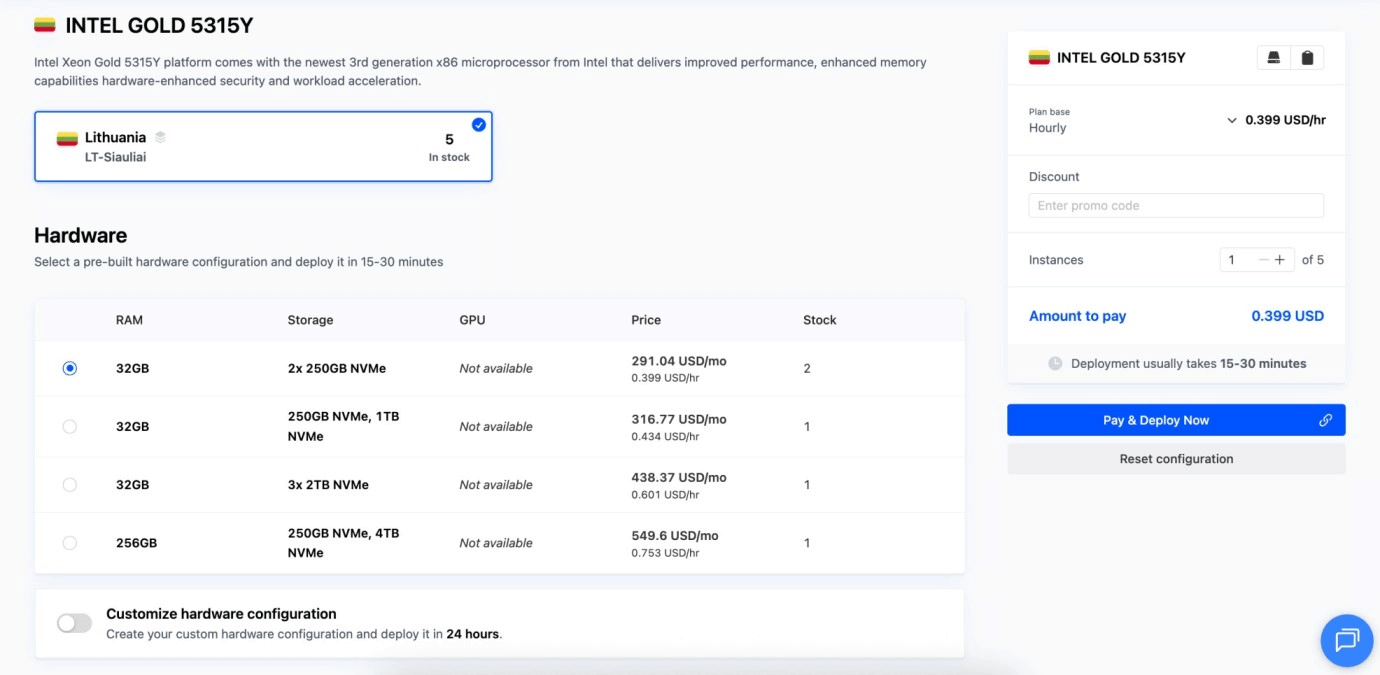The width and height of the screenshot is (1380, 675).
Task: Click the hard drive icon in summary panel
Action: coord(1273,58)
